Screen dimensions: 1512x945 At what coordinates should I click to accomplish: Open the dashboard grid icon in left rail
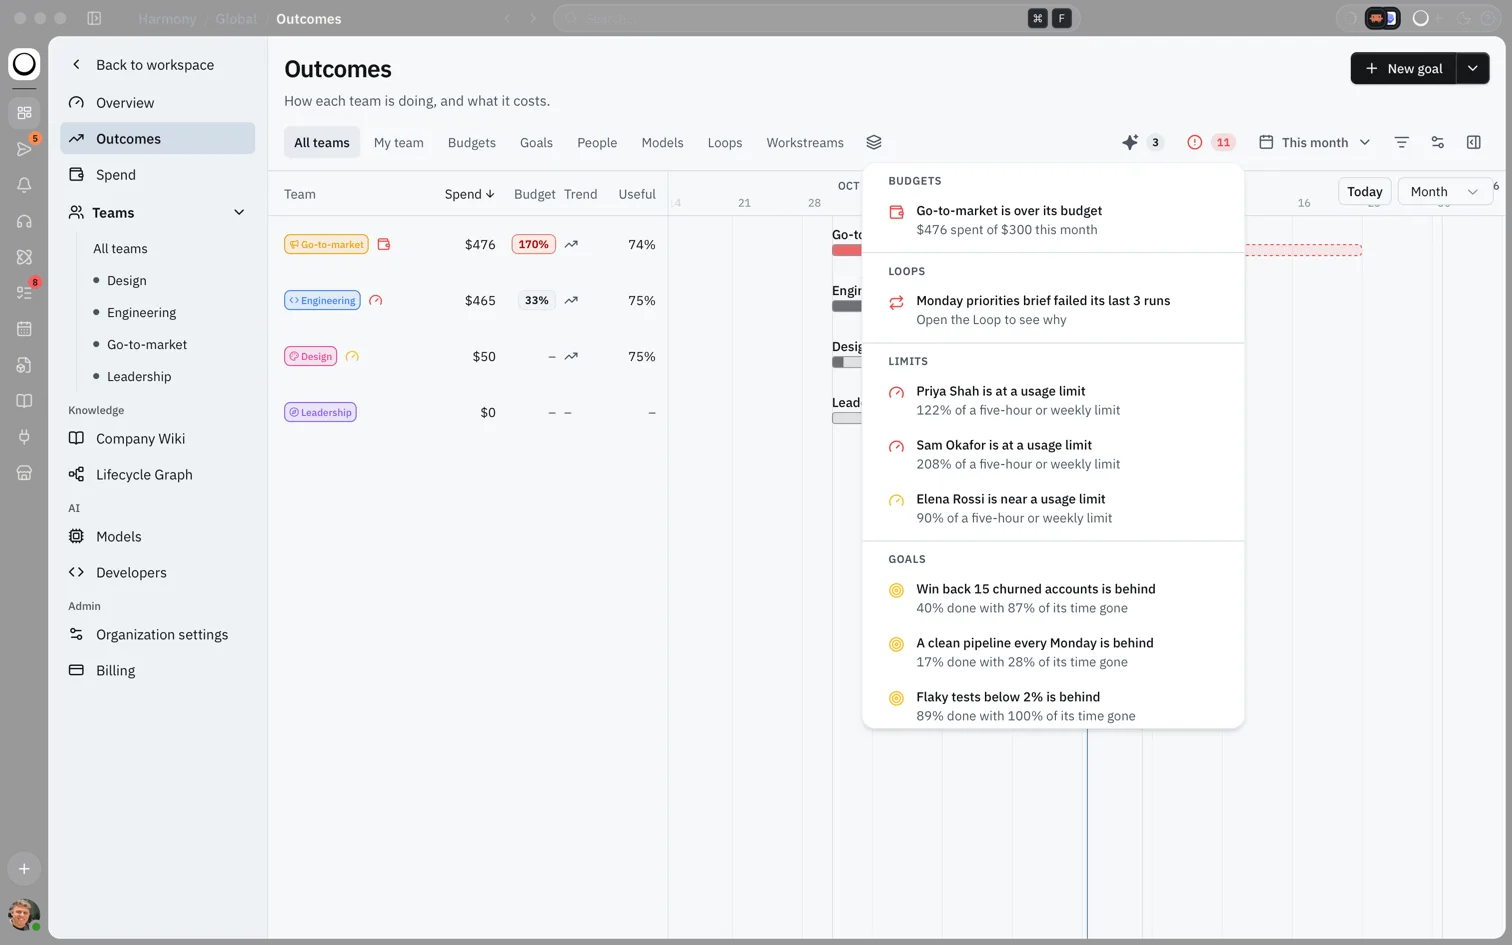(24, 113)
